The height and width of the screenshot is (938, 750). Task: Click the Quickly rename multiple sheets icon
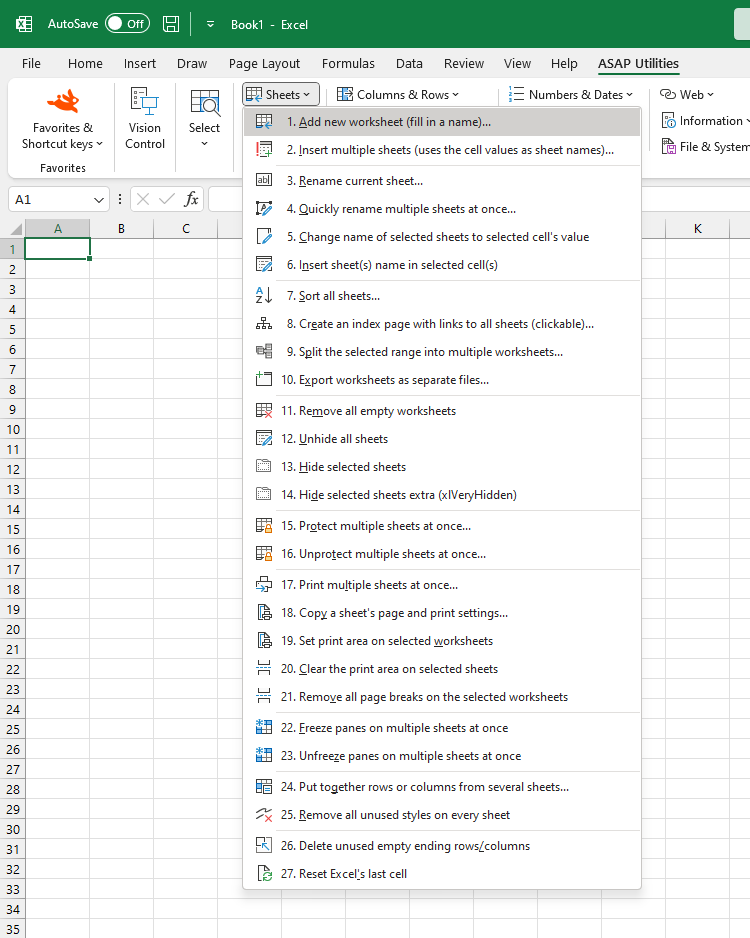[x=264, y=208]
